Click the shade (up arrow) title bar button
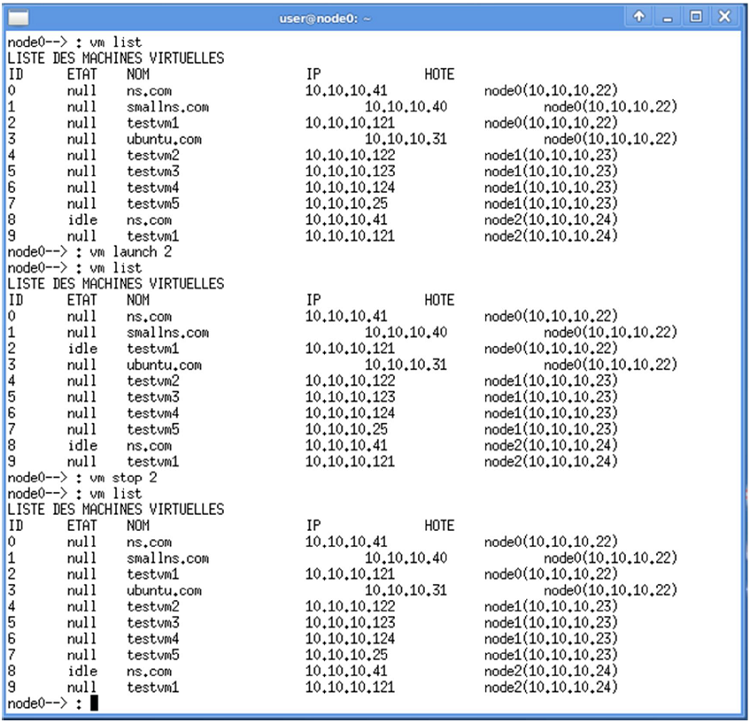This screenshot has height=723, width=750. click(641, 17)
